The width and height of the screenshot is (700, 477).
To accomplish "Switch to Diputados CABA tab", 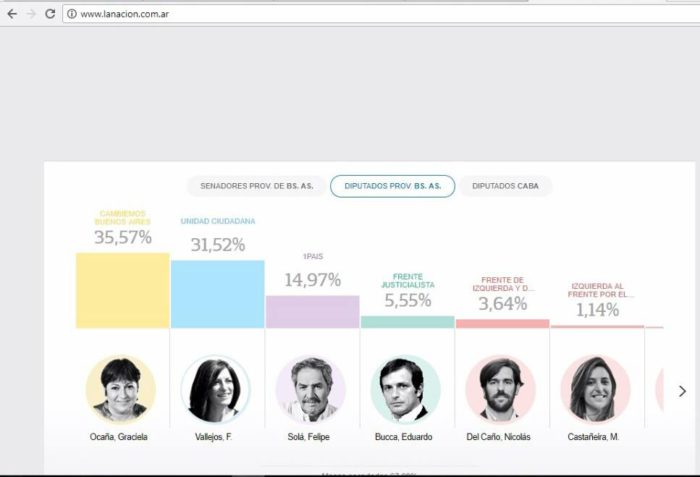I will click(x=505, y=186).
